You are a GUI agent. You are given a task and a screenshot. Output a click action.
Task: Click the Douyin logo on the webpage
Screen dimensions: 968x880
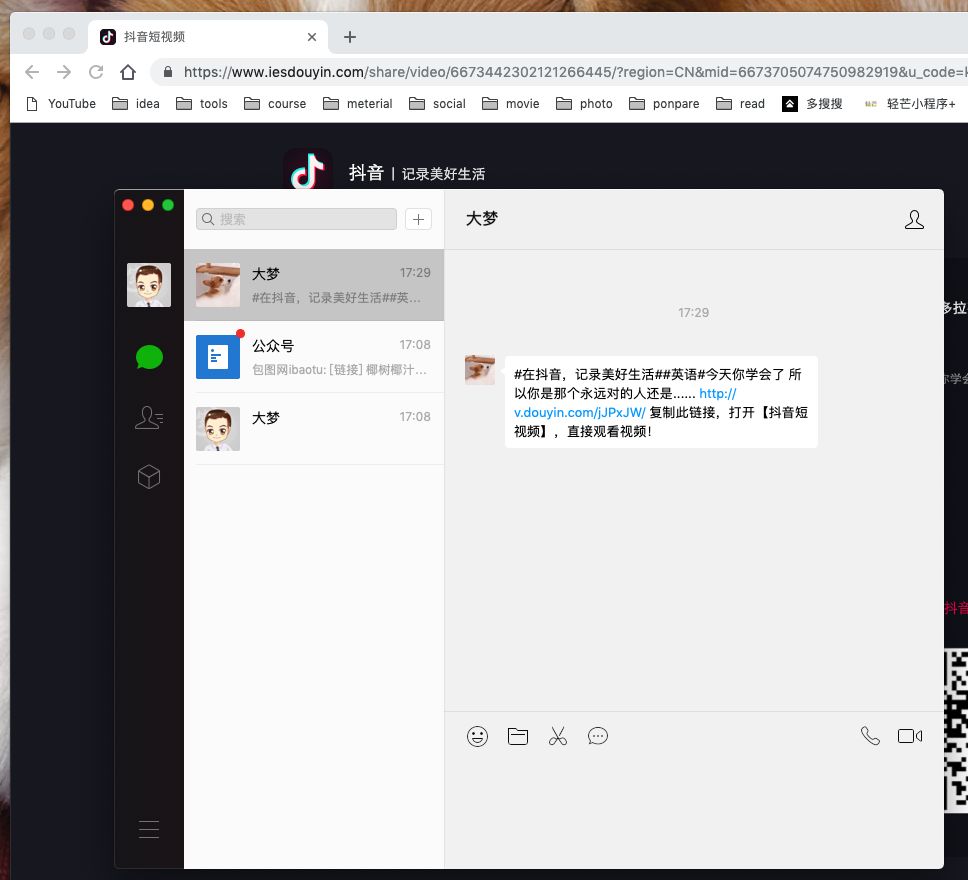coord(307,171)
